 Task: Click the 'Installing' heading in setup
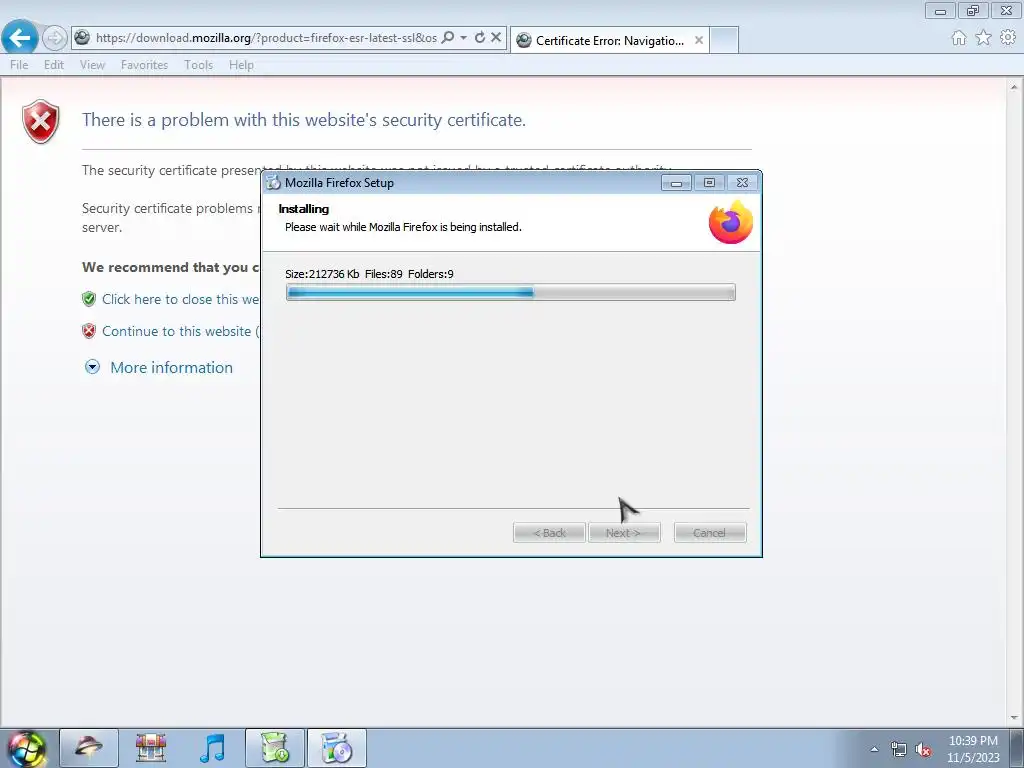point(304,209)
